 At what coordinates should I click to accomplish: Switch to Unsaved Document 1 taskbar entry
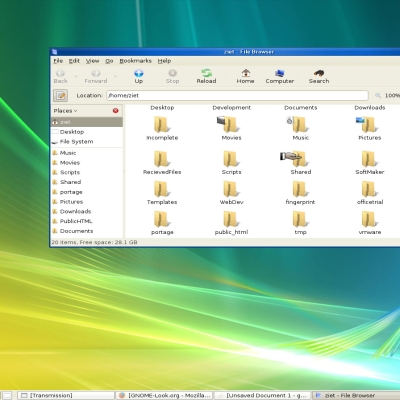click(262, 395)
